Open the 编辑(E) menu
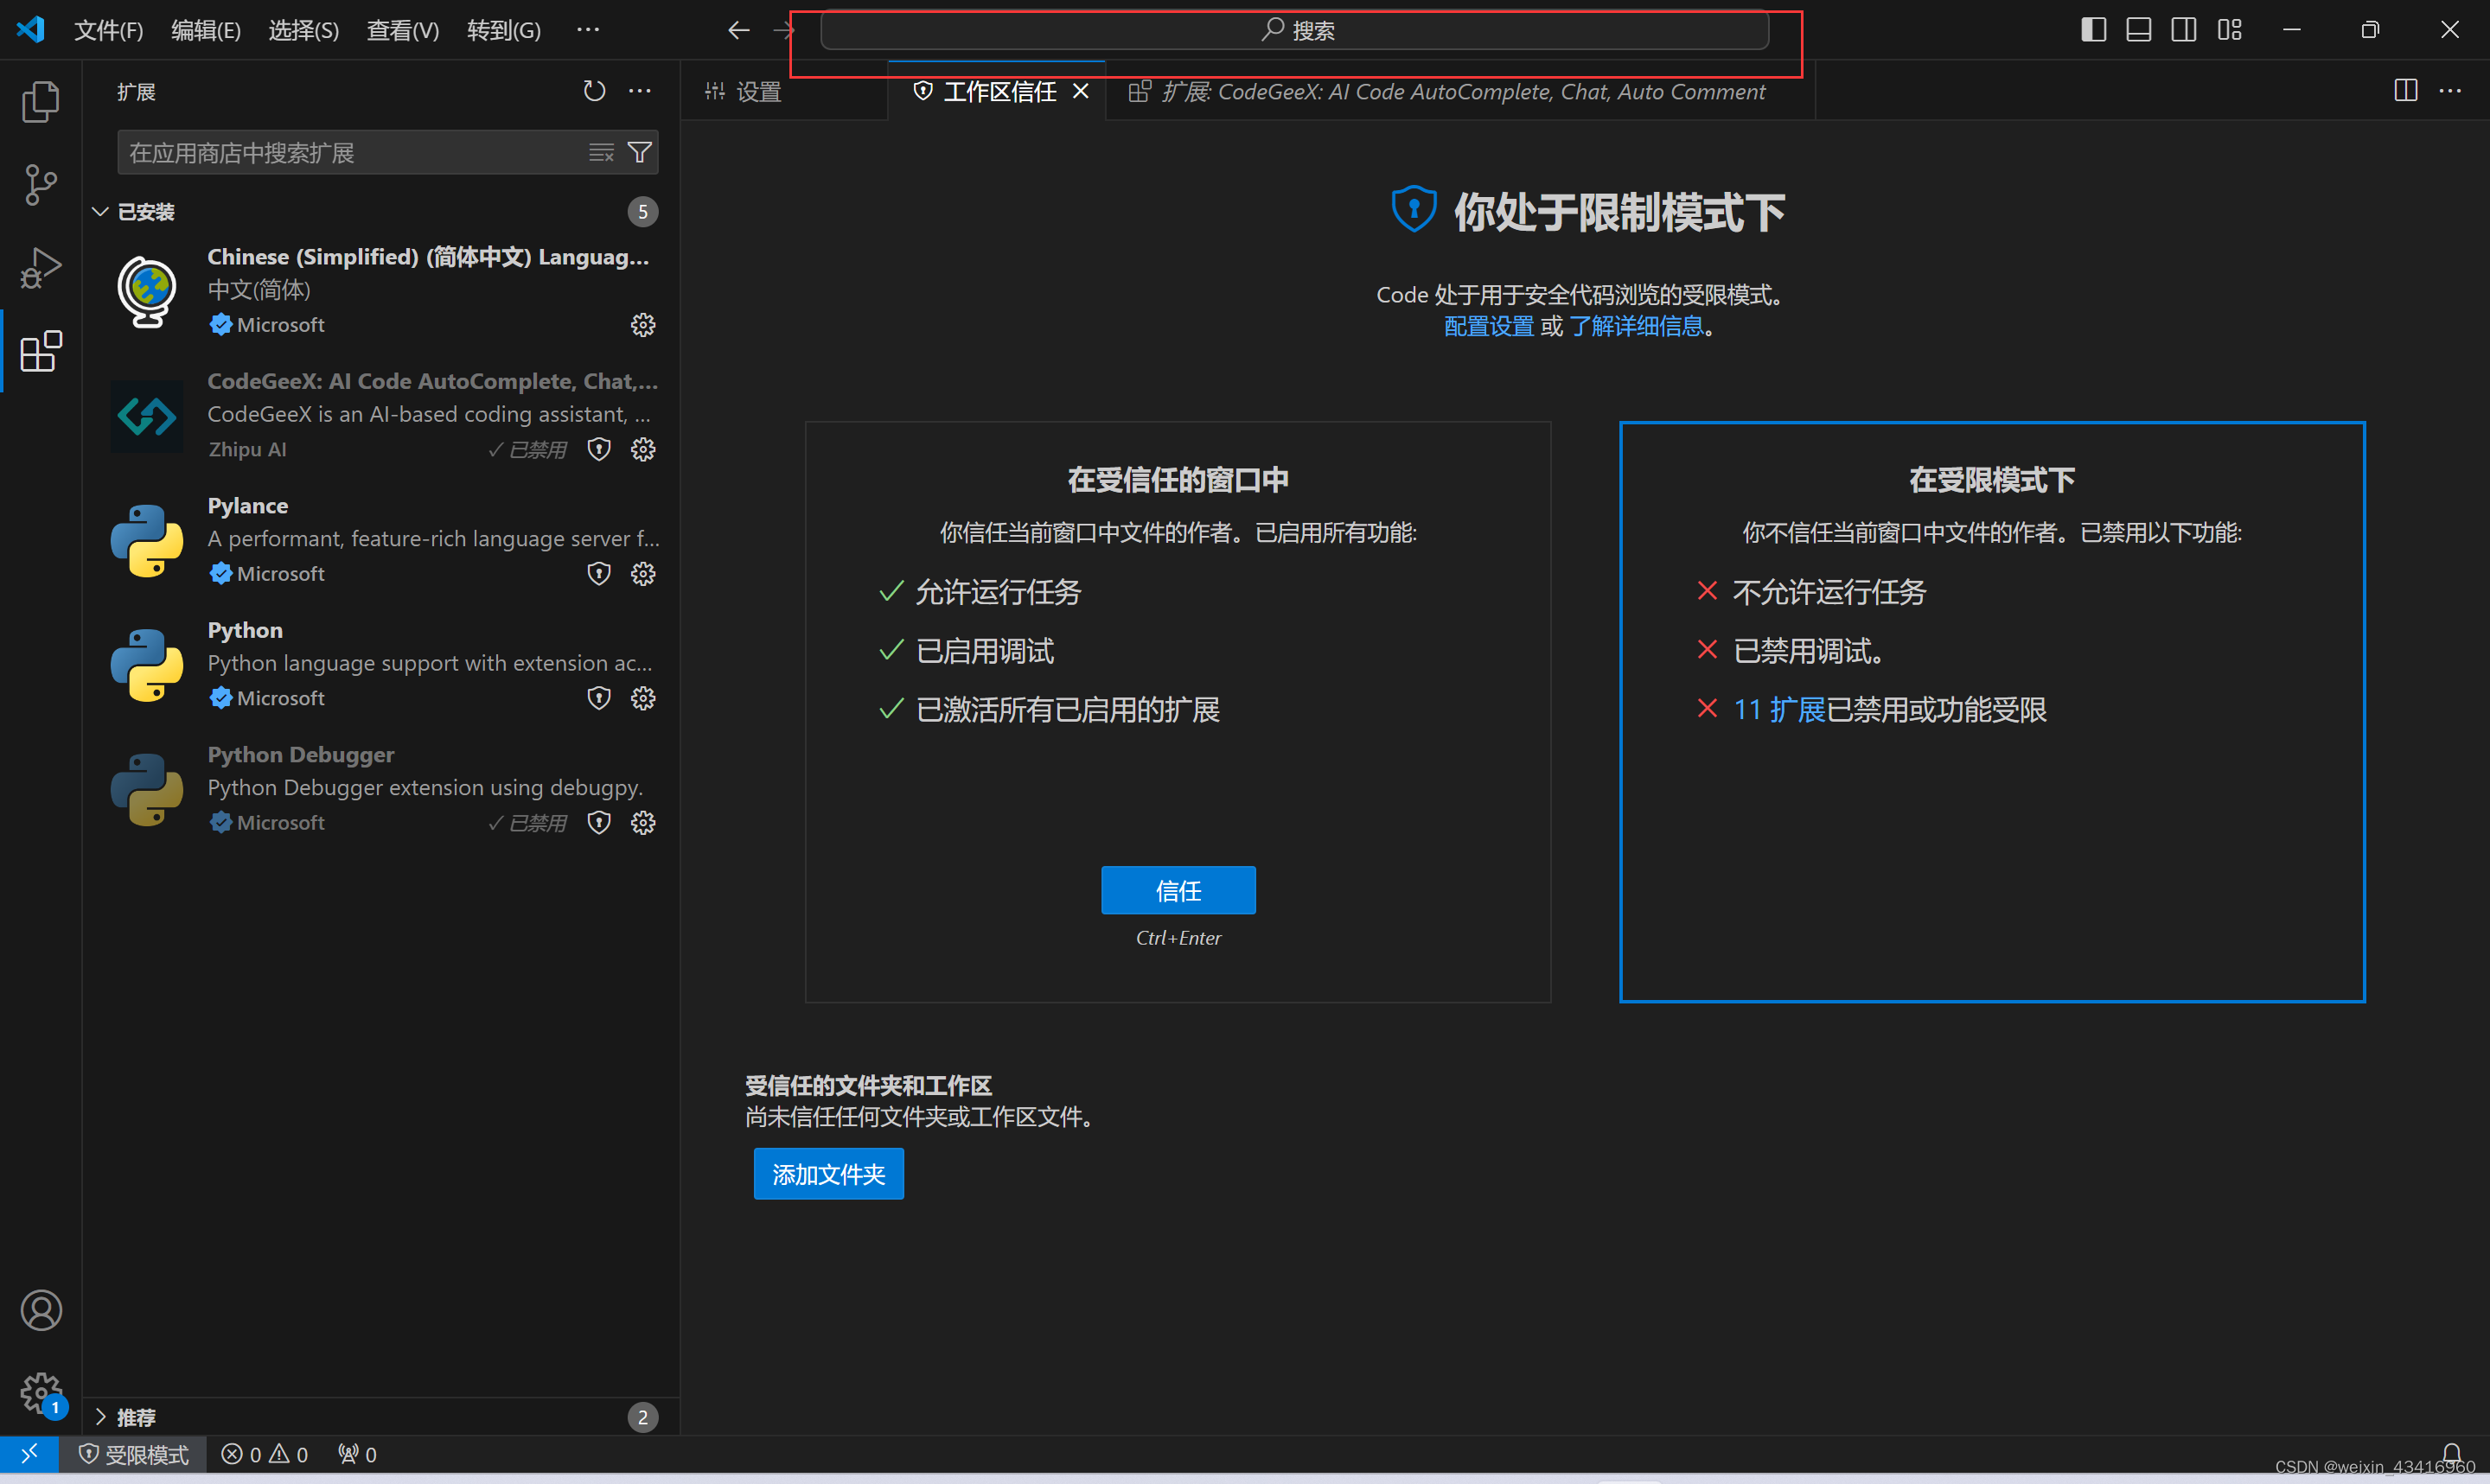Viewport: 2490px width, 1484px height. click(206, 30)
